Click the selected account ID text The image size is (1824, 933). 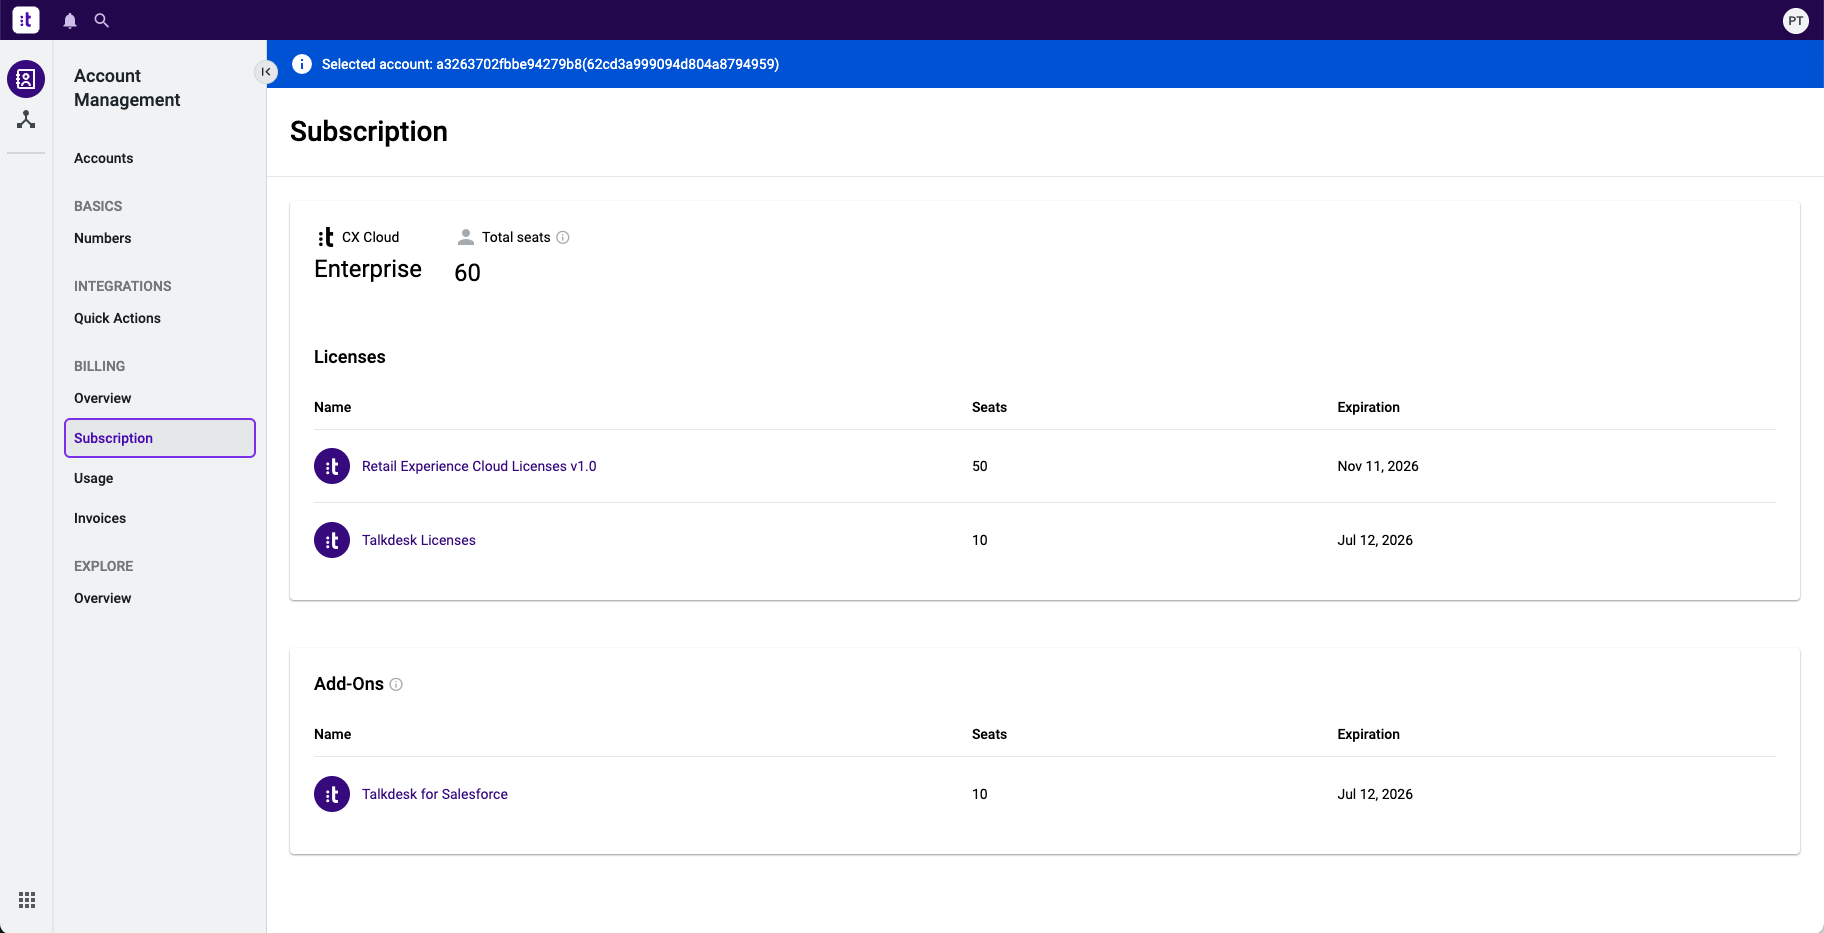pos(607,64)
